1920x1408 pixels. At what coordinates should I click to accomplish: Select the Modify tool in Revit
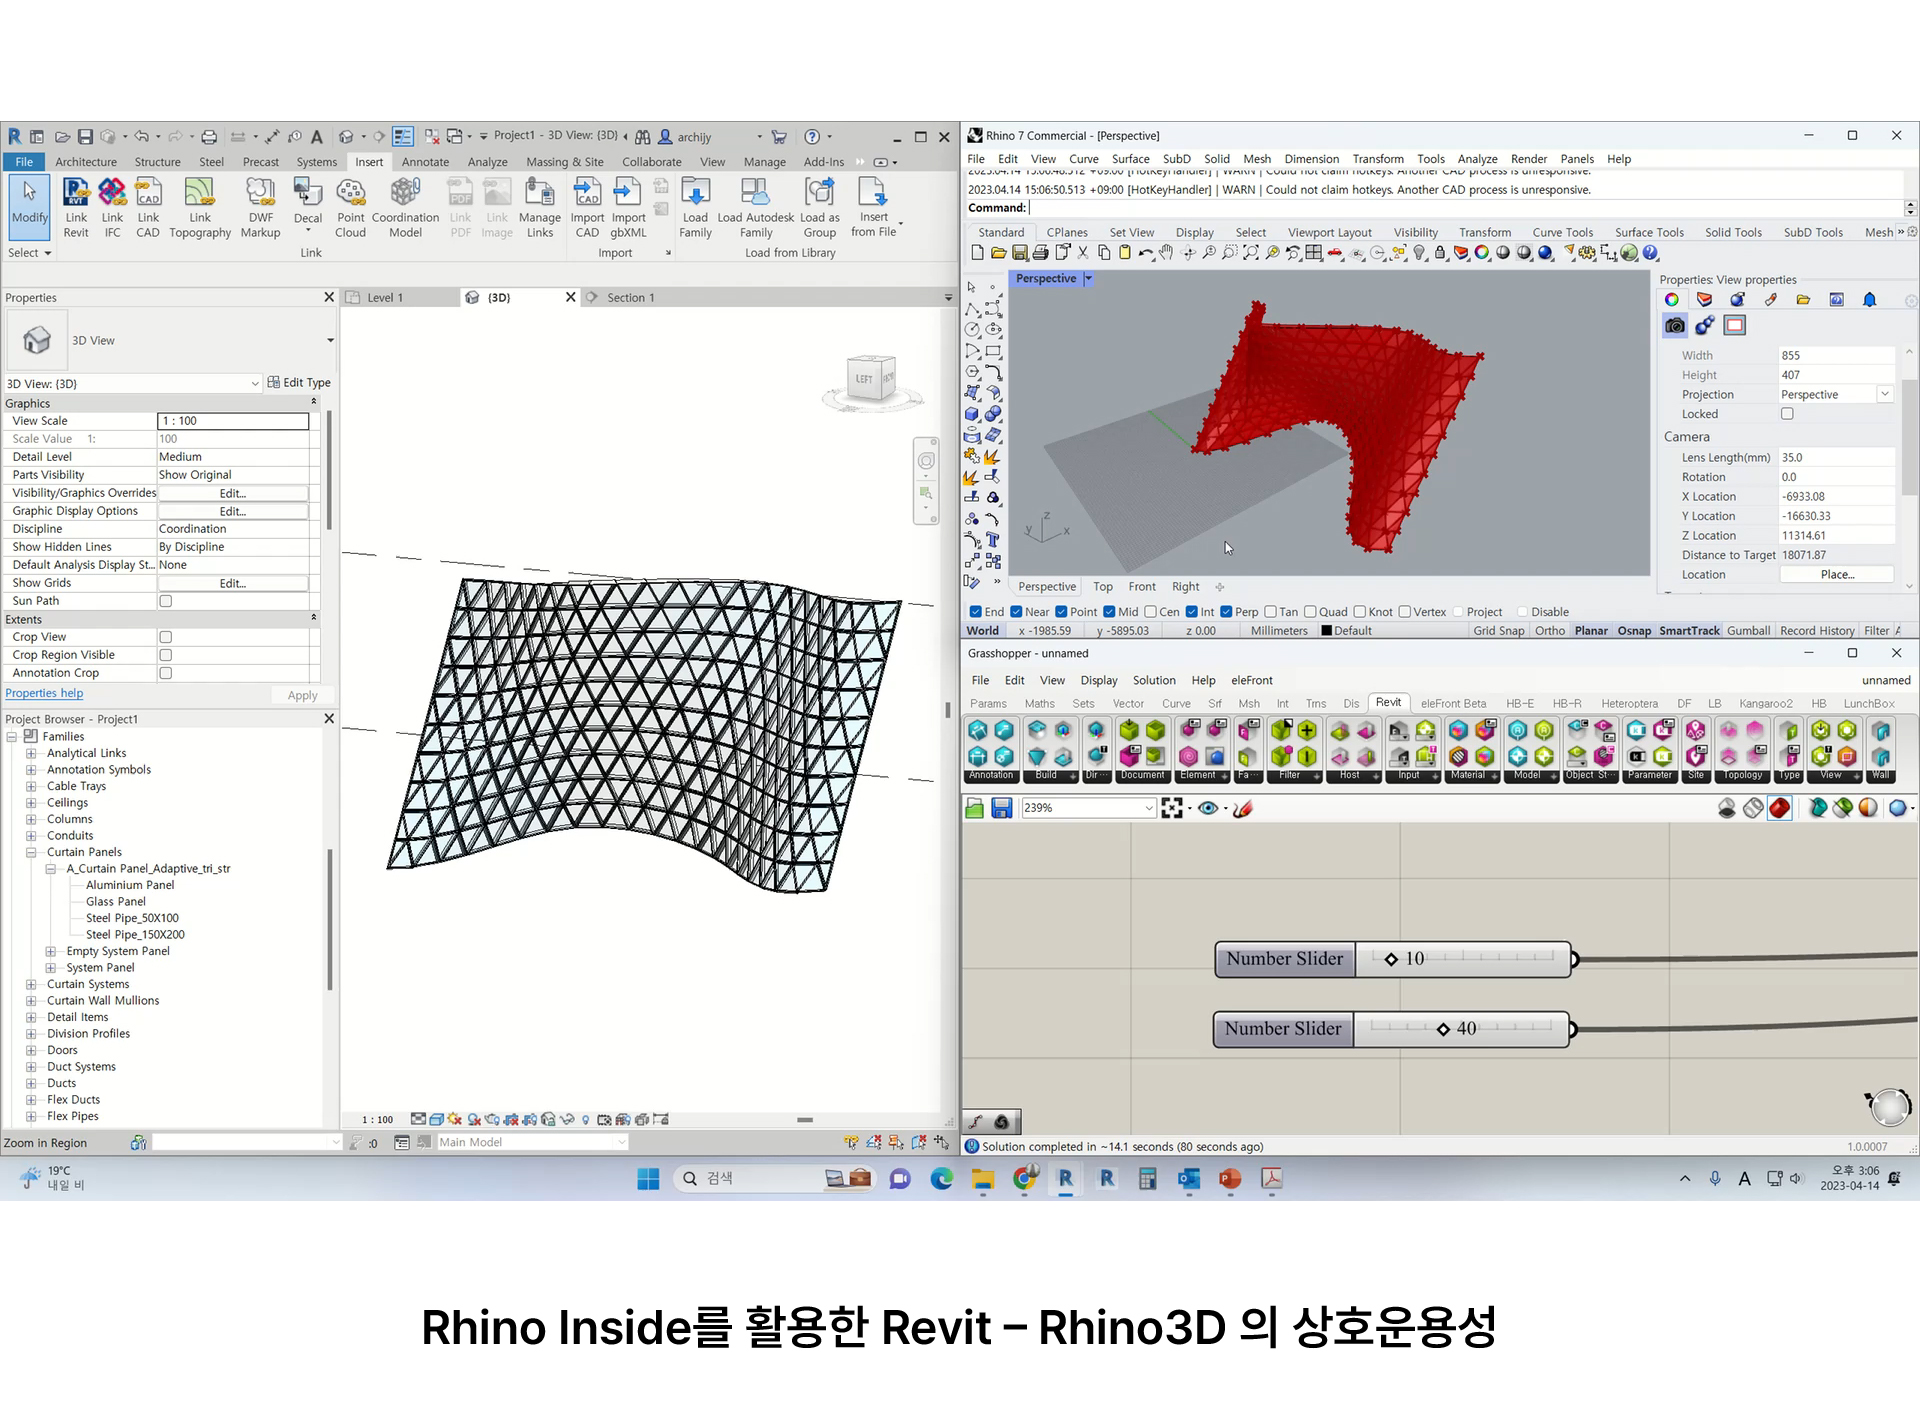[29, 206]
